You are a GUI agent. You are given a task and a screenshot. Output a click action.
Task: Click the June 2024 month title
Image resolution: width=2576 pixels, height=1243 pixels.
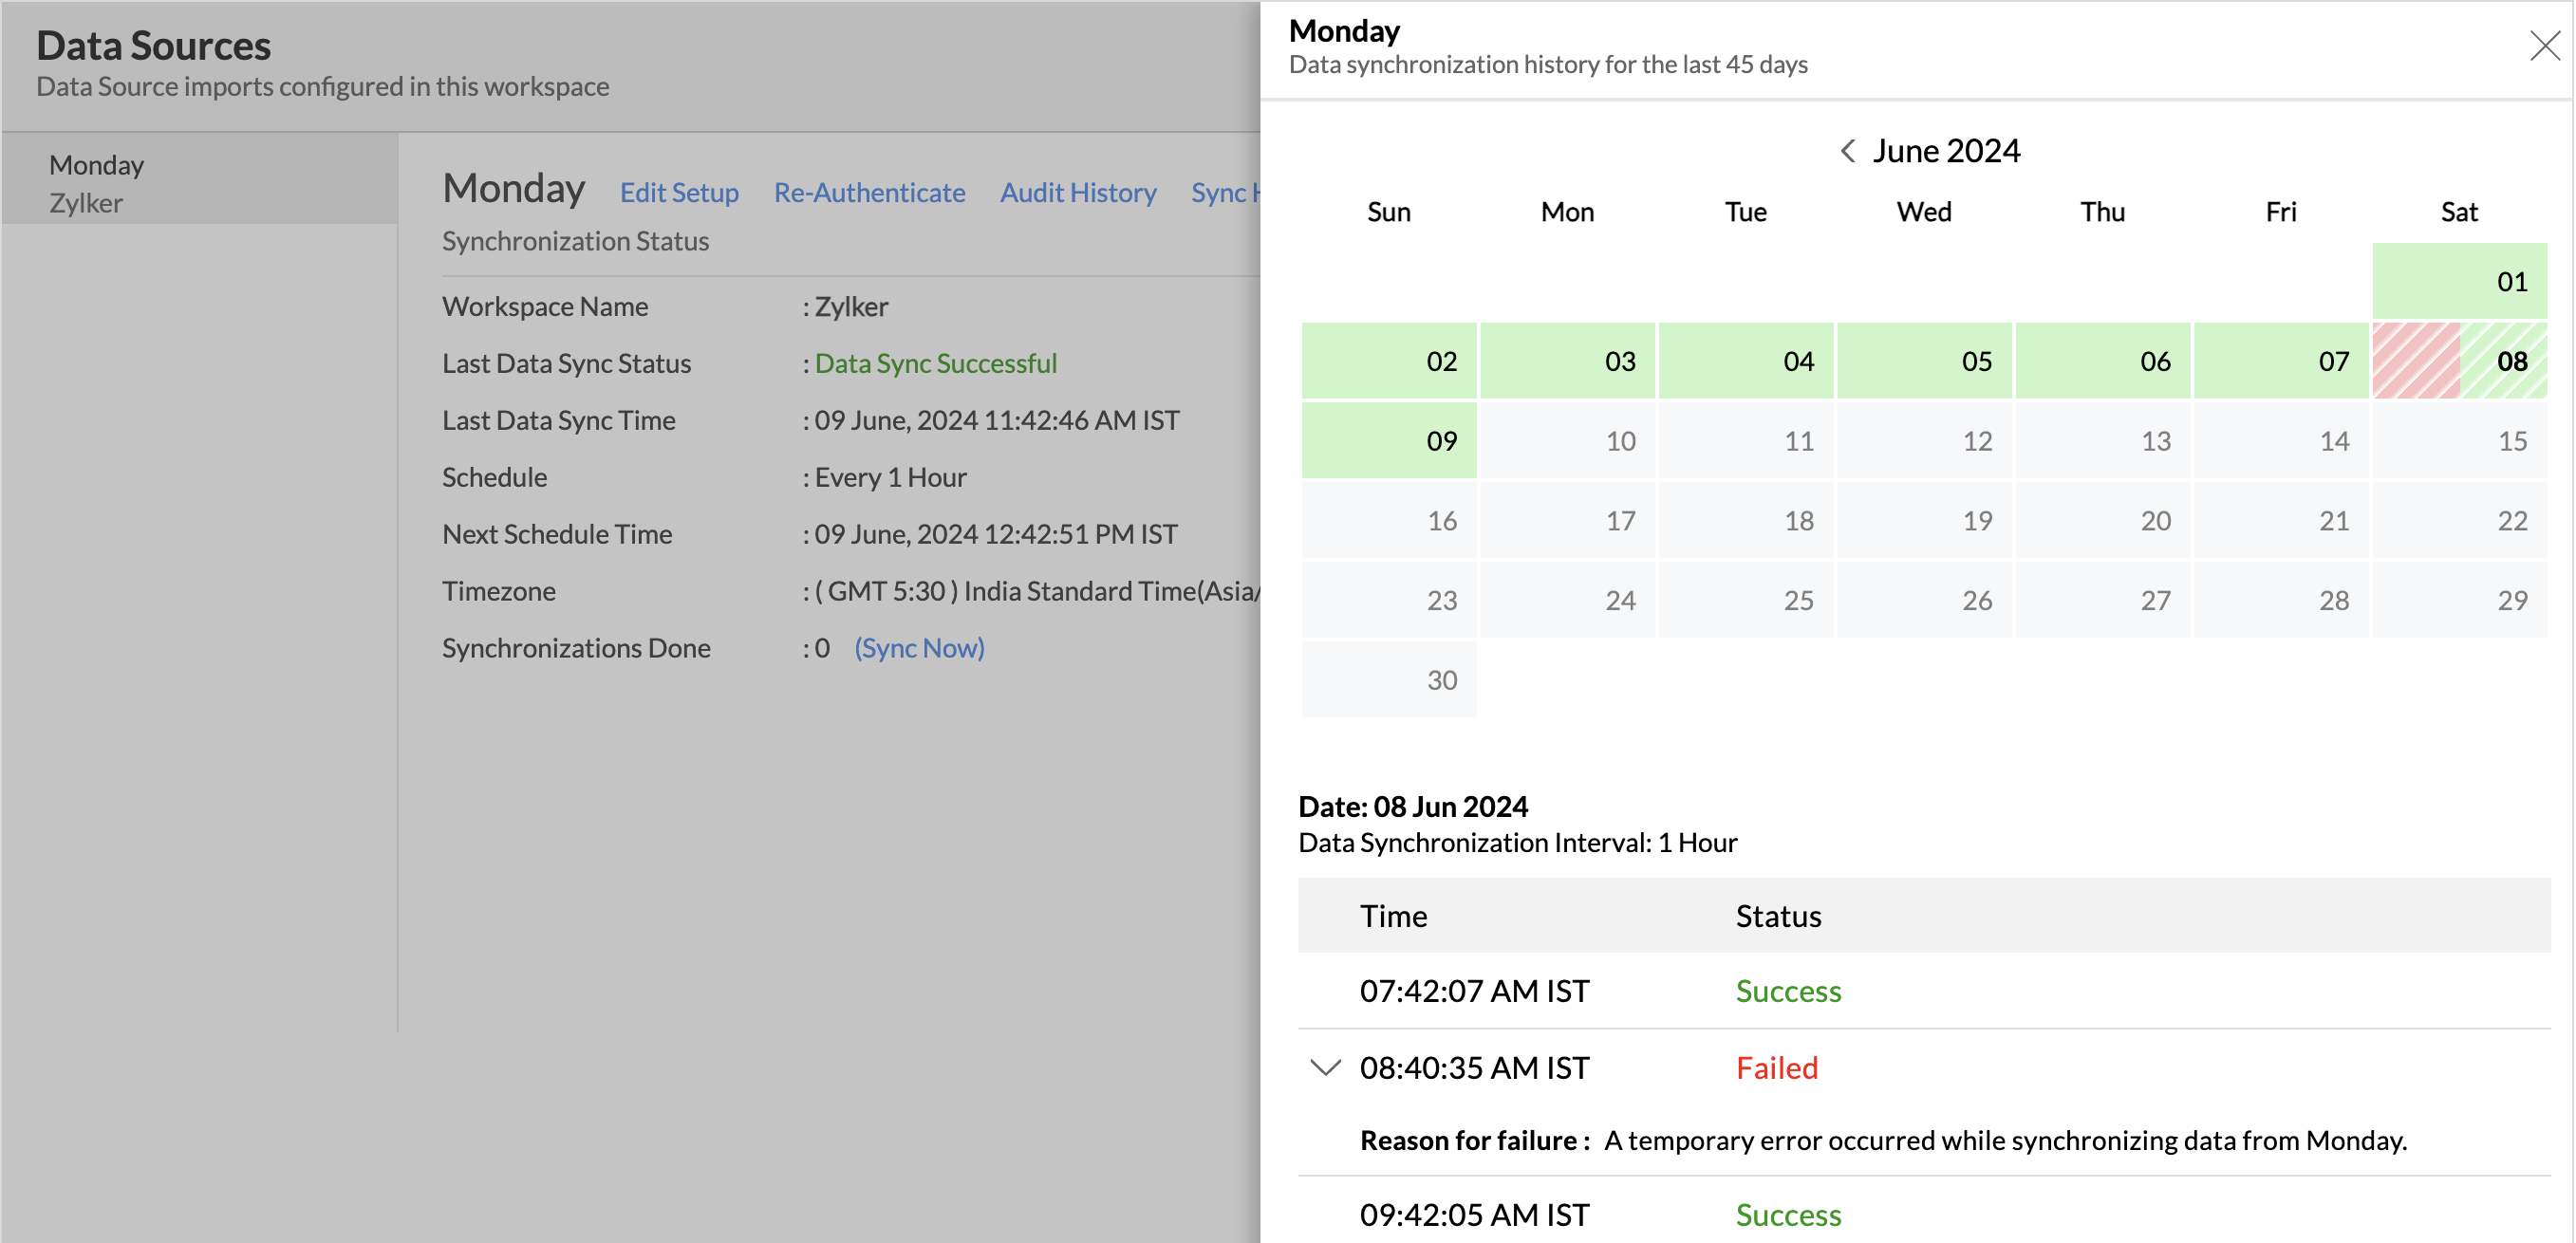coord(1946,151)
